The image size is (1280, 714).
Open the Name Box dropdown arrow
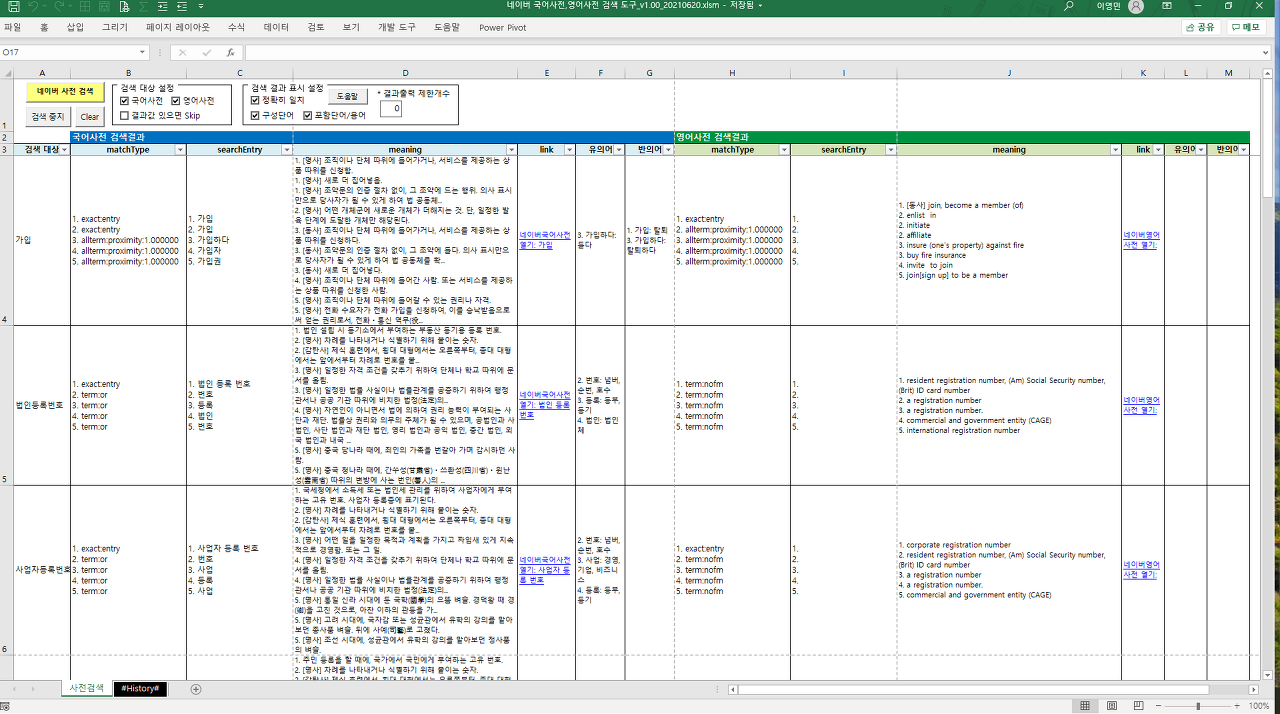143,52
